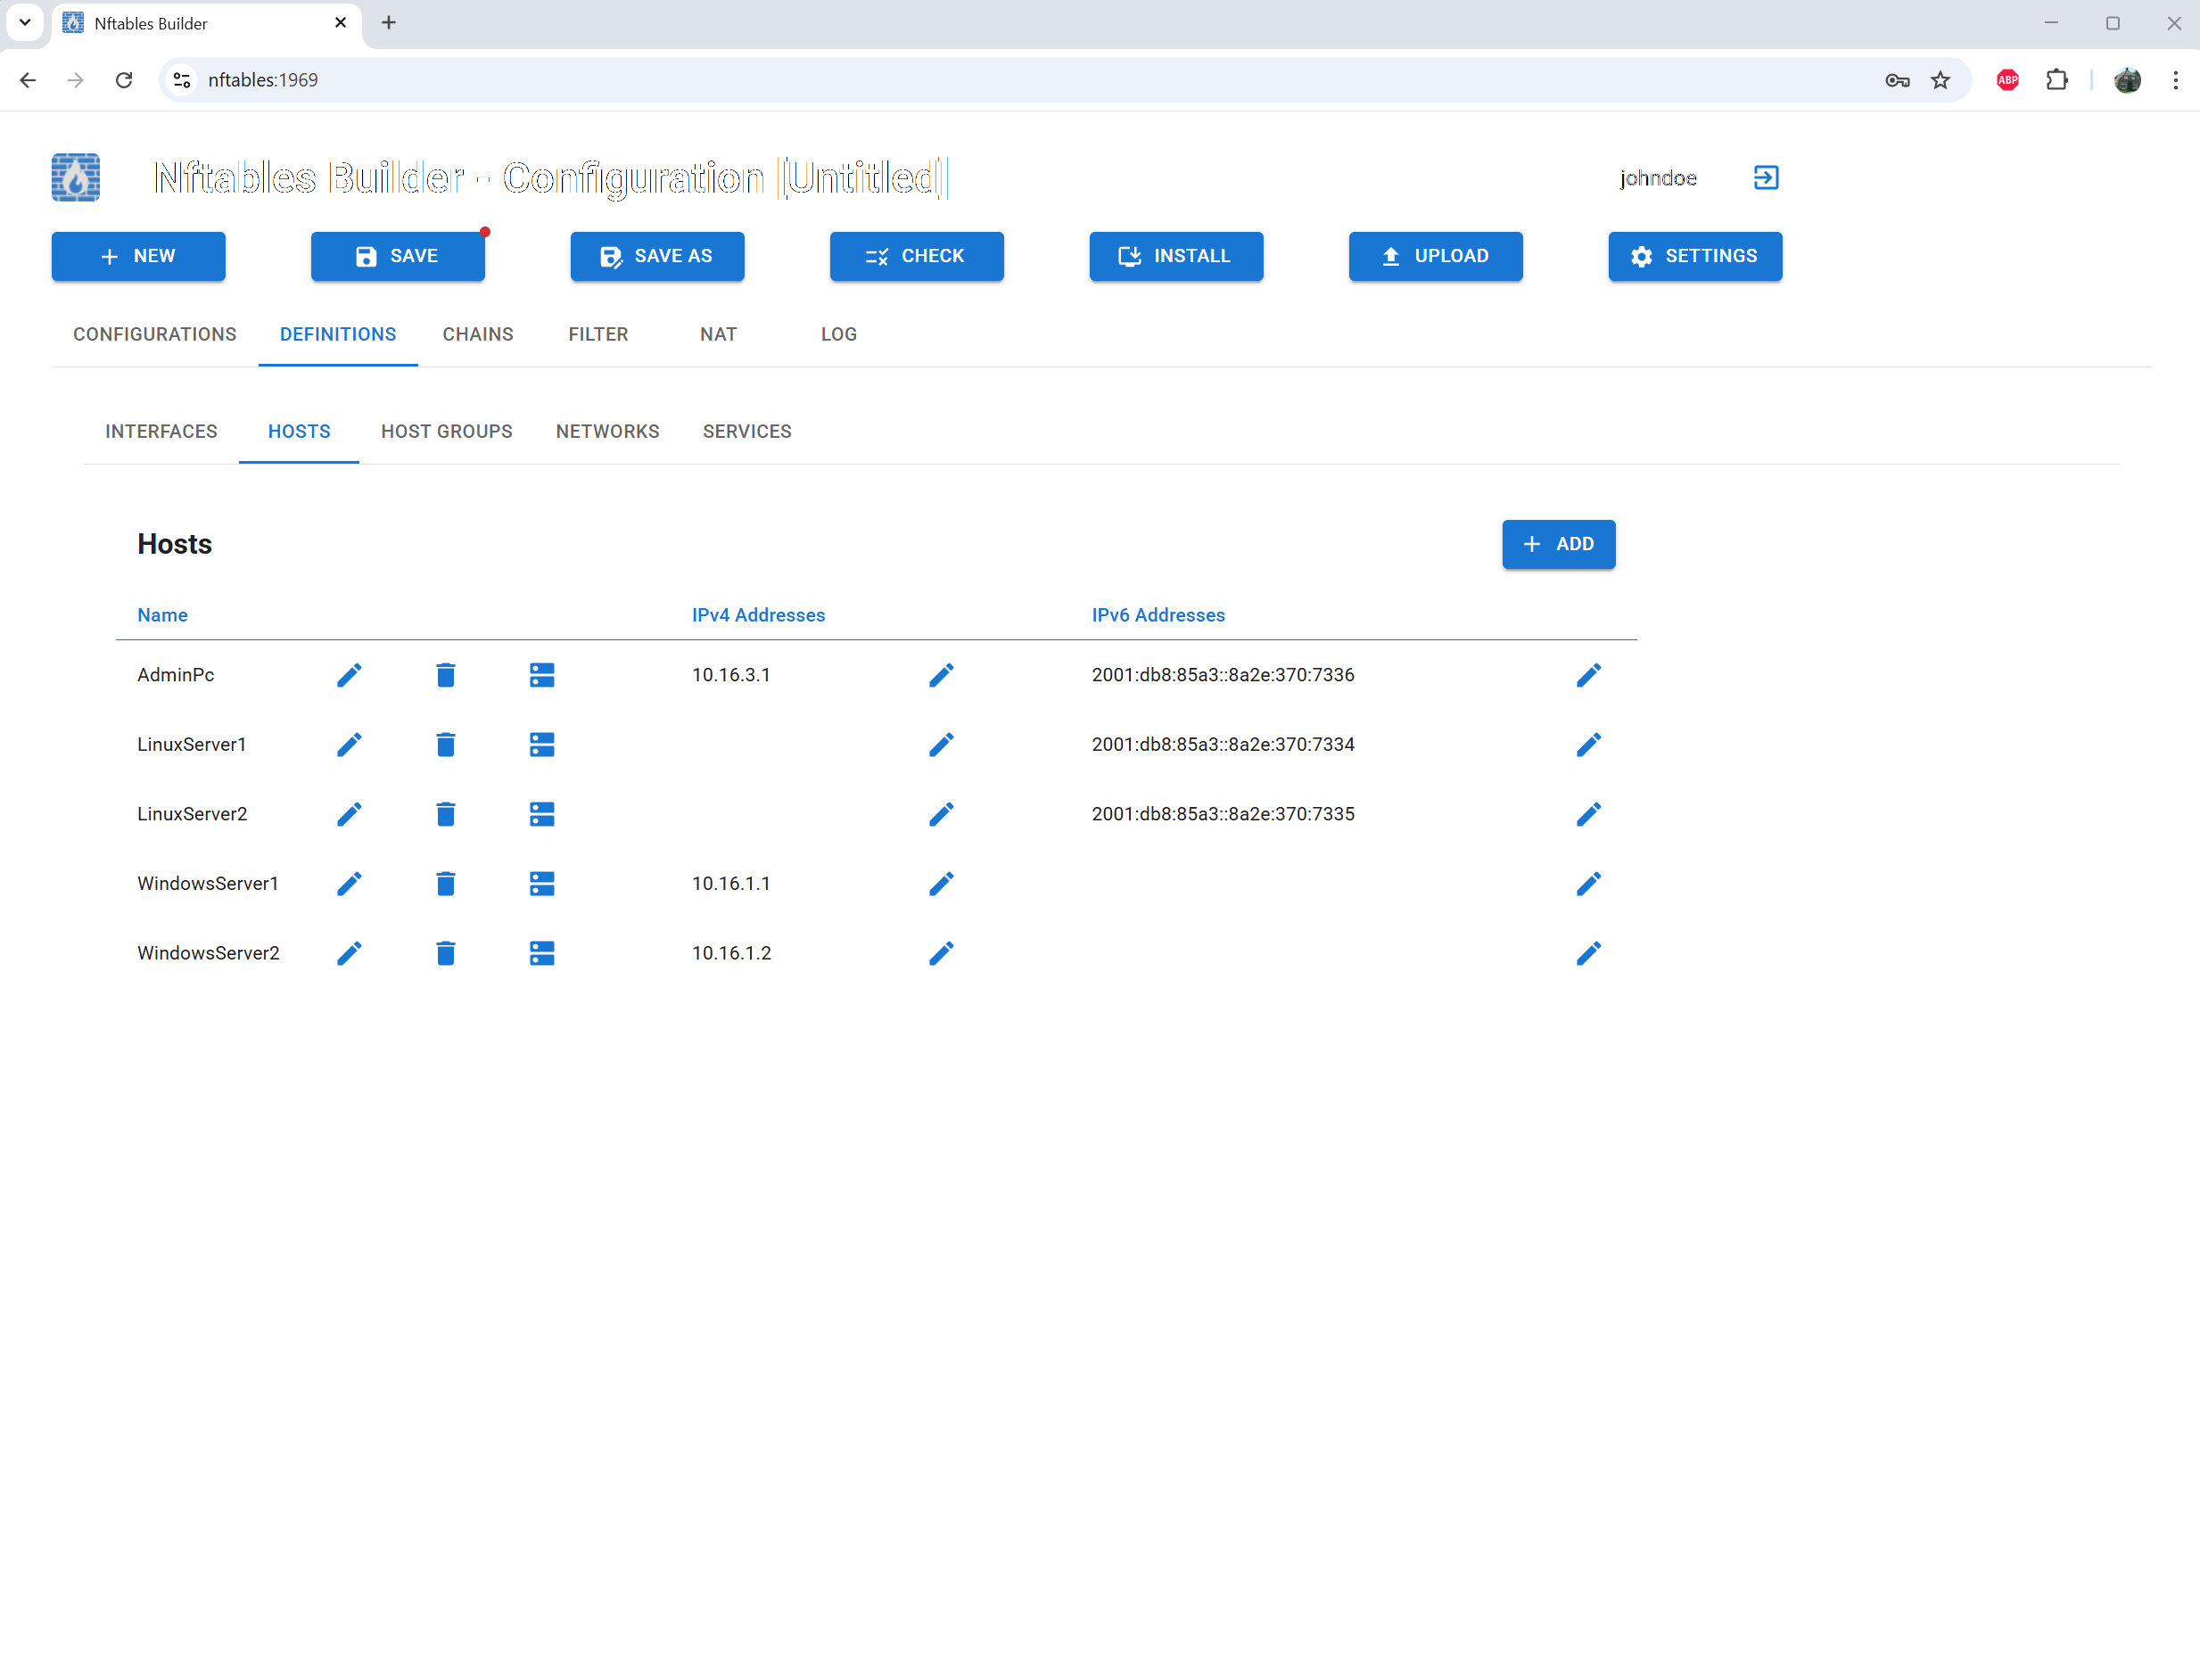
Task: Sort hosts by IPv4 Addresses
Action: click(x=758, y=615)
